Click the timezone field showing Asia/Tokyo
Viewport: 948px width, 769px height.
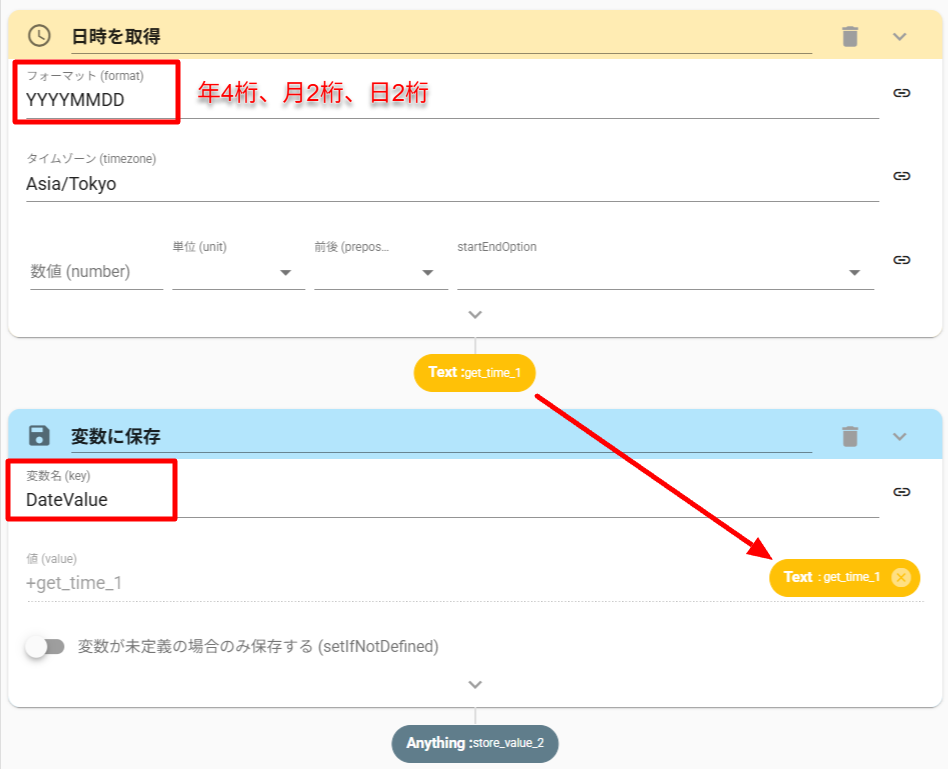point(450,184)
